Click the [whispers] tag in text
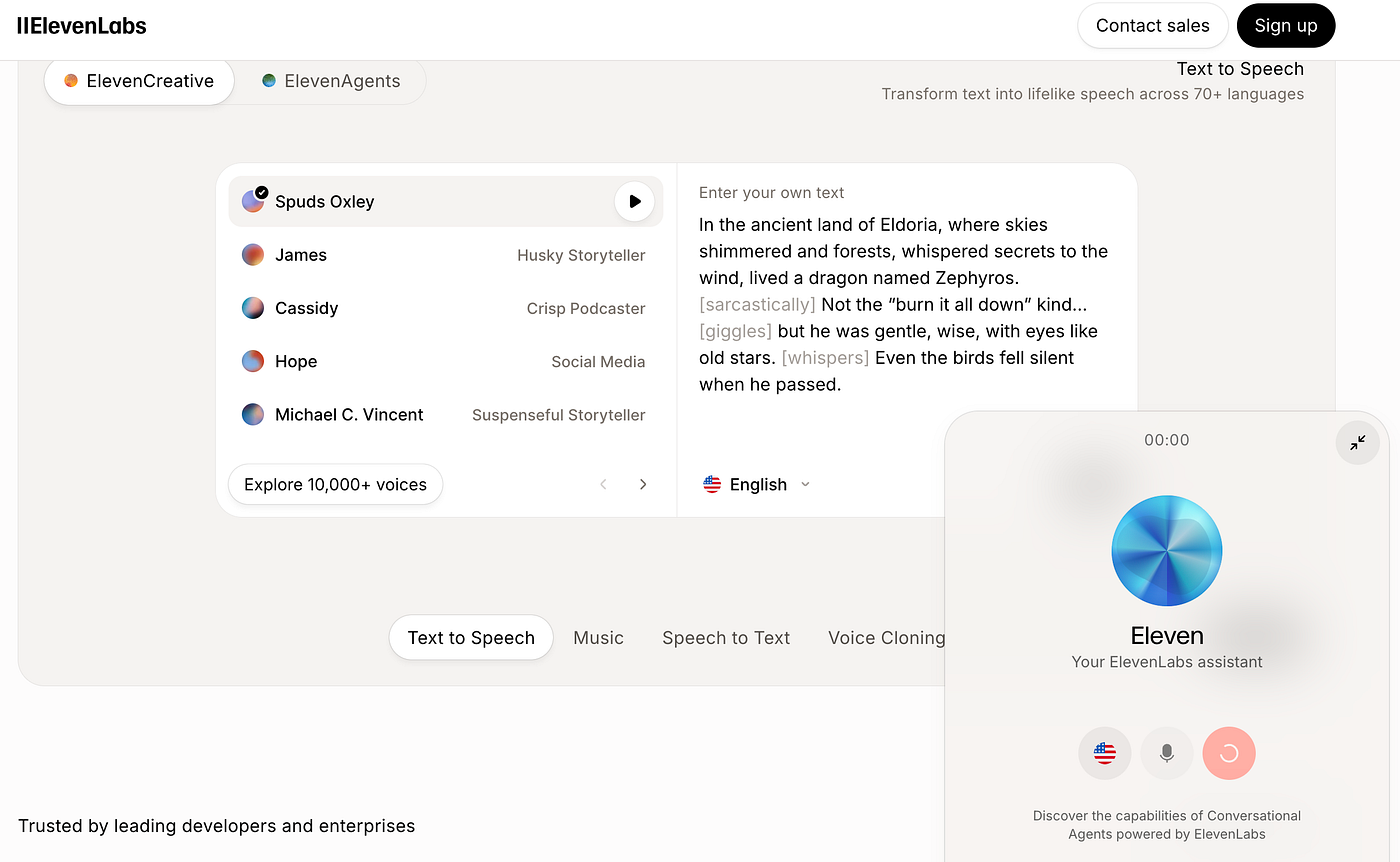This screenshot has height=862, width=1400. [825, 357]
